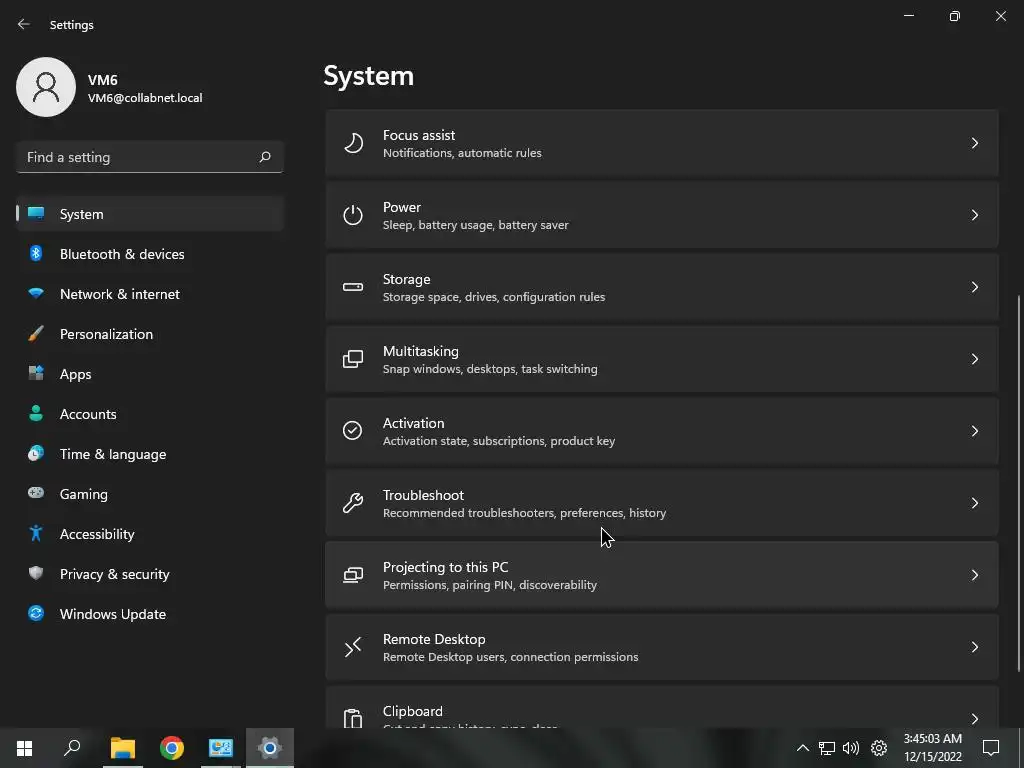
Task: Select Personalization category
Action: click(150, 334)
